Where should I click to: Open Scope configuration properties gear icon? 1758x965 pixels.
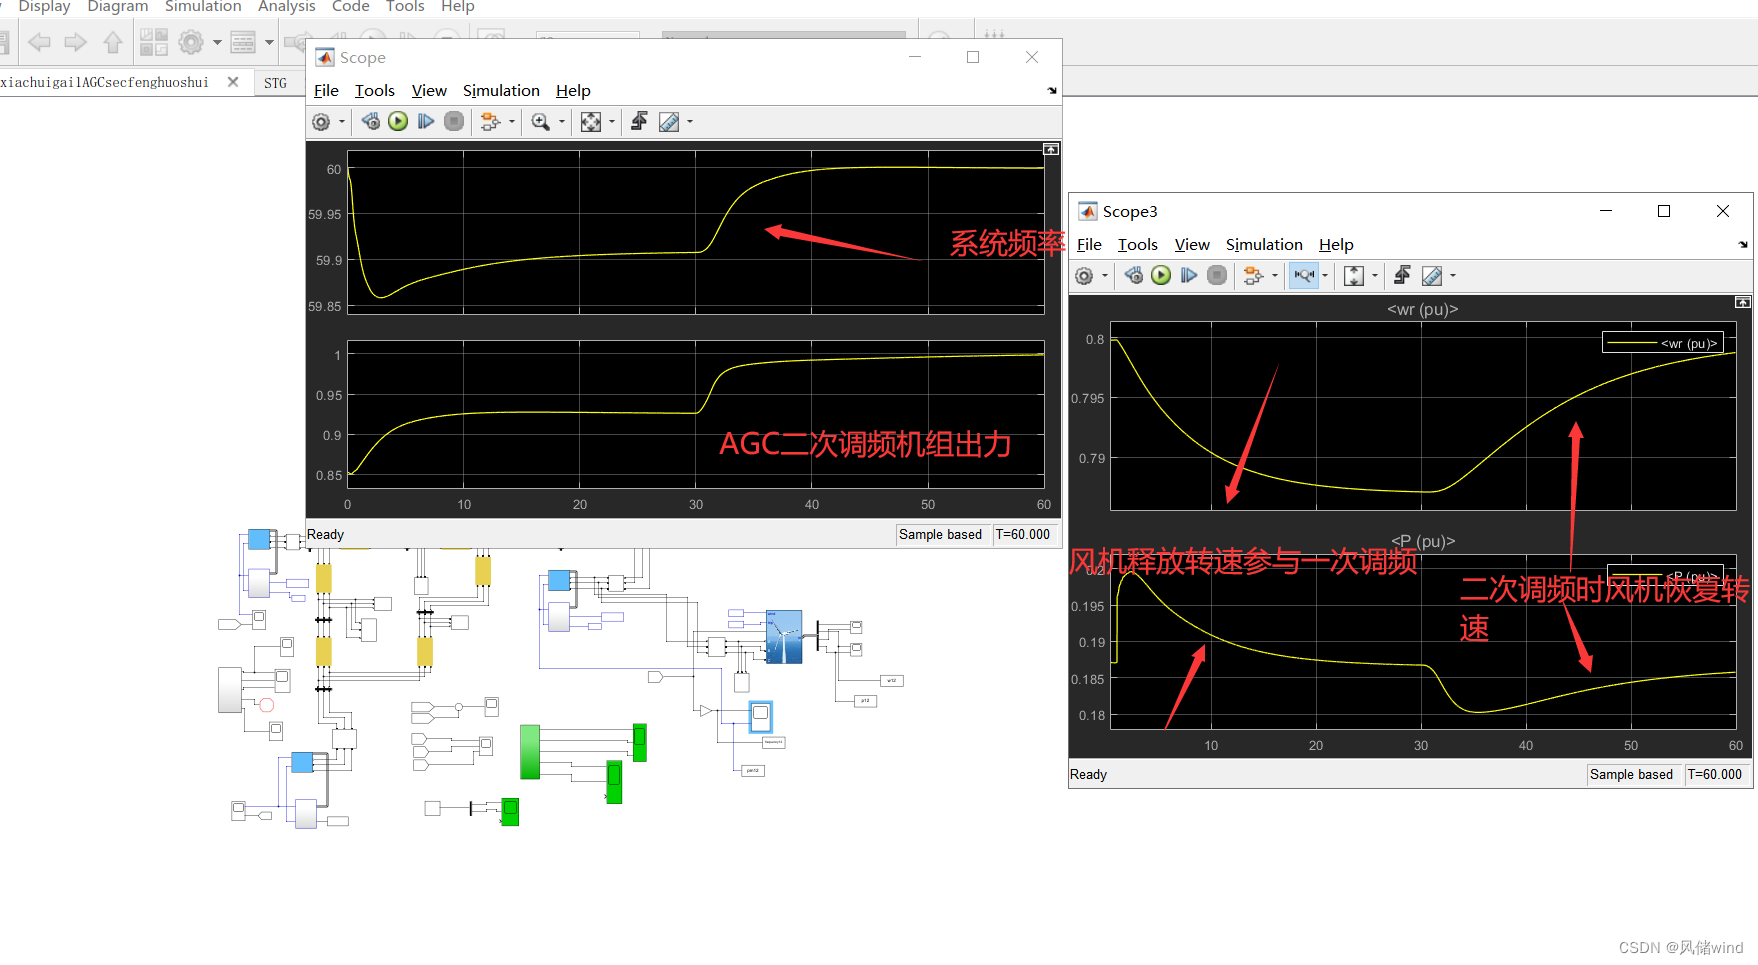coord(322,121)
